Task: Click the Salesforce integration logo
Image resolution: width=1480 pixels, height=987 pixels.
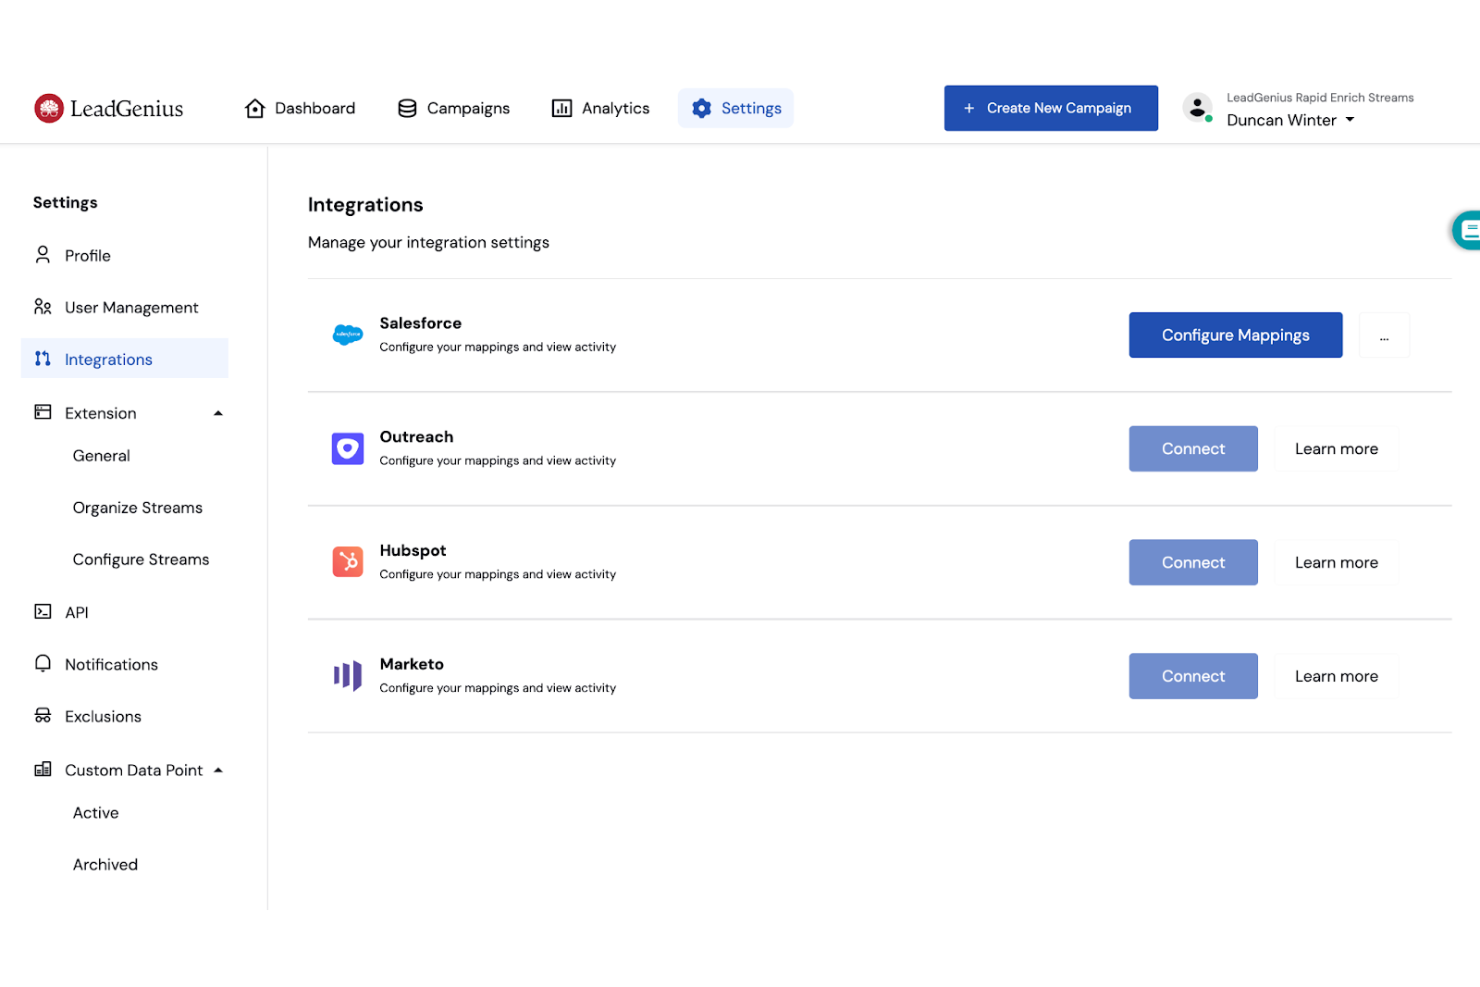Action: [x=347, y=334]
